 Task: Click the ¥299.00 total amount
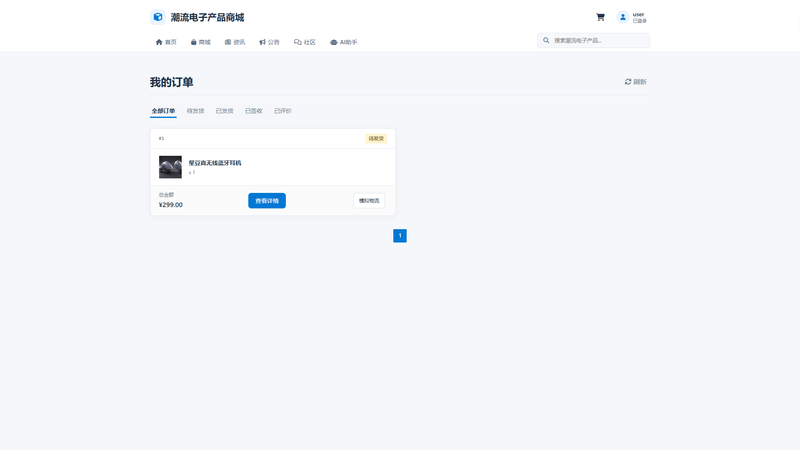(x=170, y=205)
